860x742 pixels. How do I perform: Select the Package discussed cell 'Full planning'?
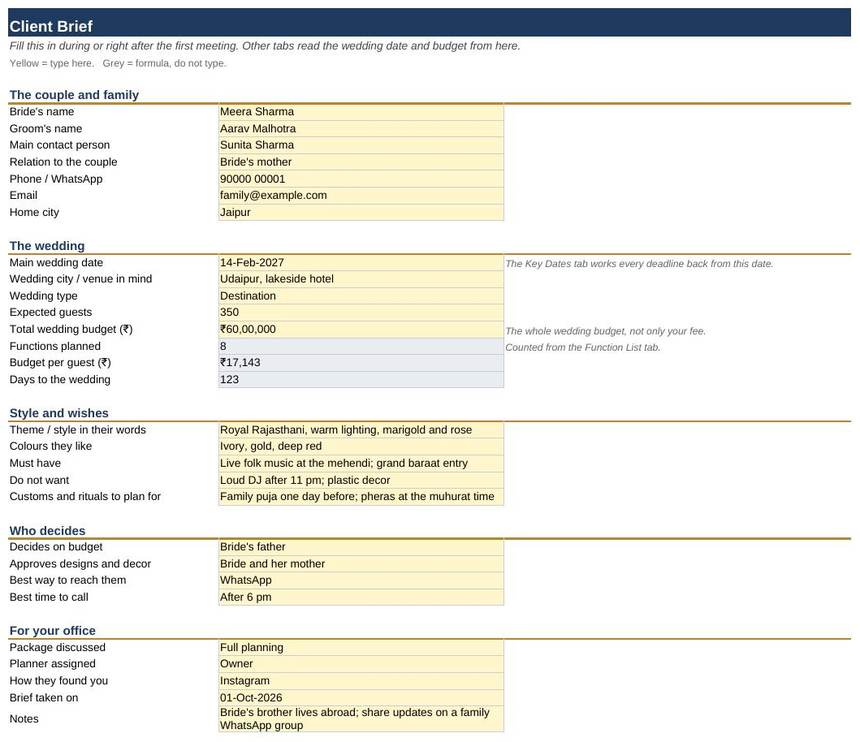click(361, 648)
